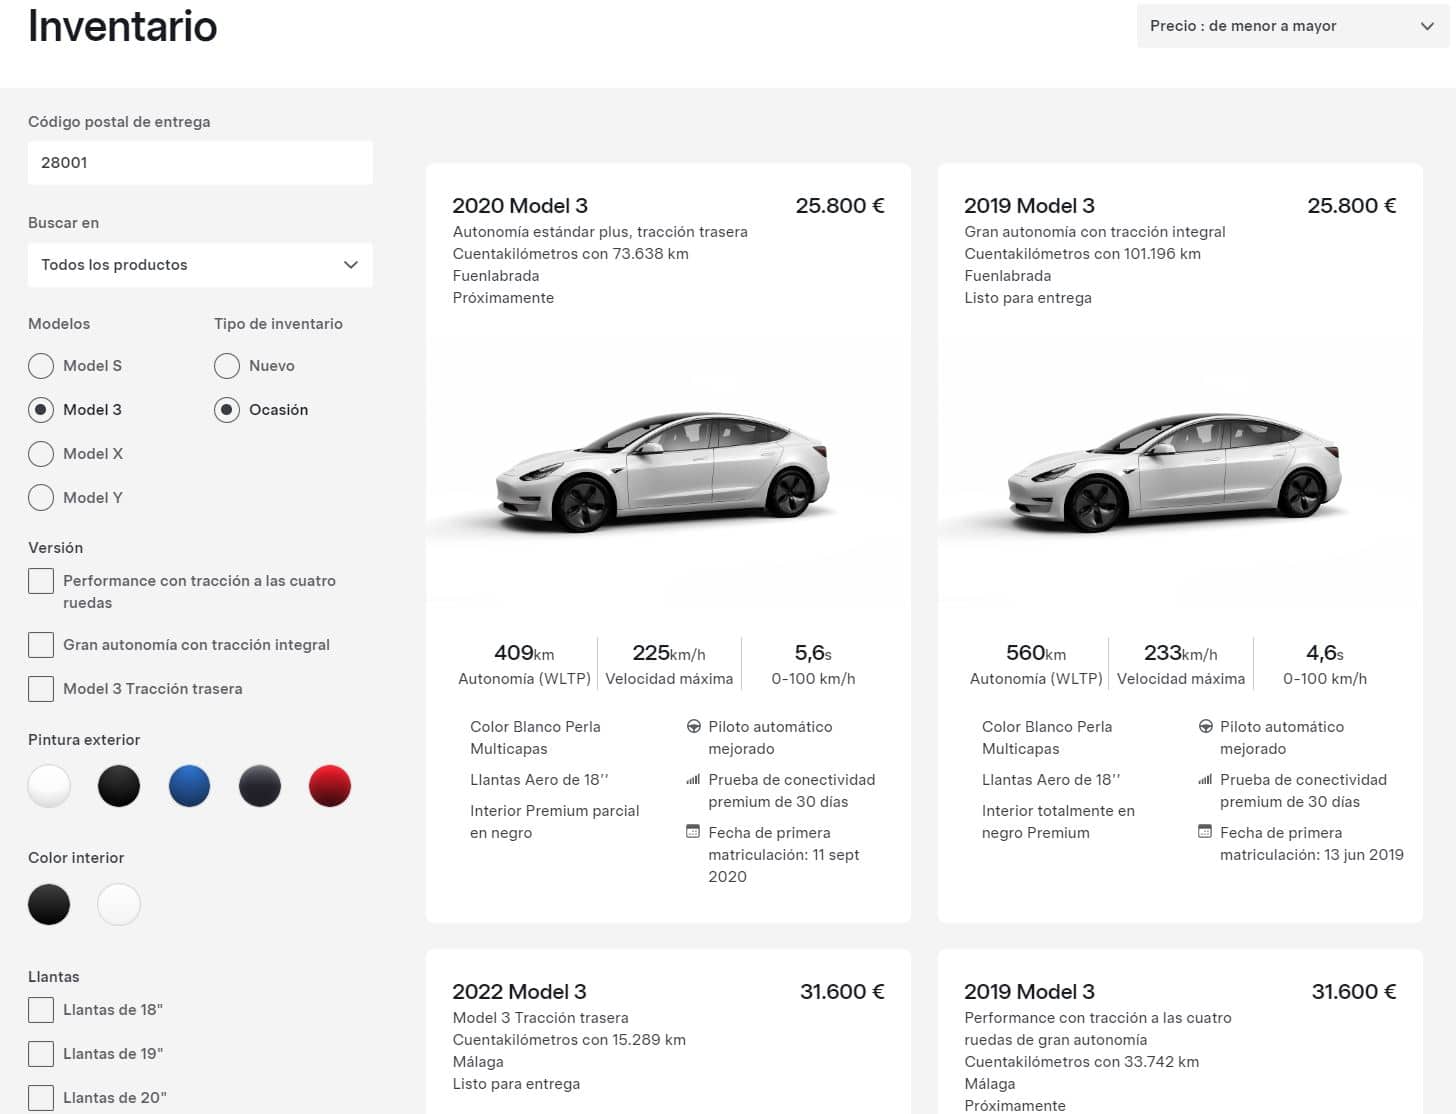1456x1114 pixels.
Task: Click 'Interior Premium parcial en negro' text
Action: [555, 822]
